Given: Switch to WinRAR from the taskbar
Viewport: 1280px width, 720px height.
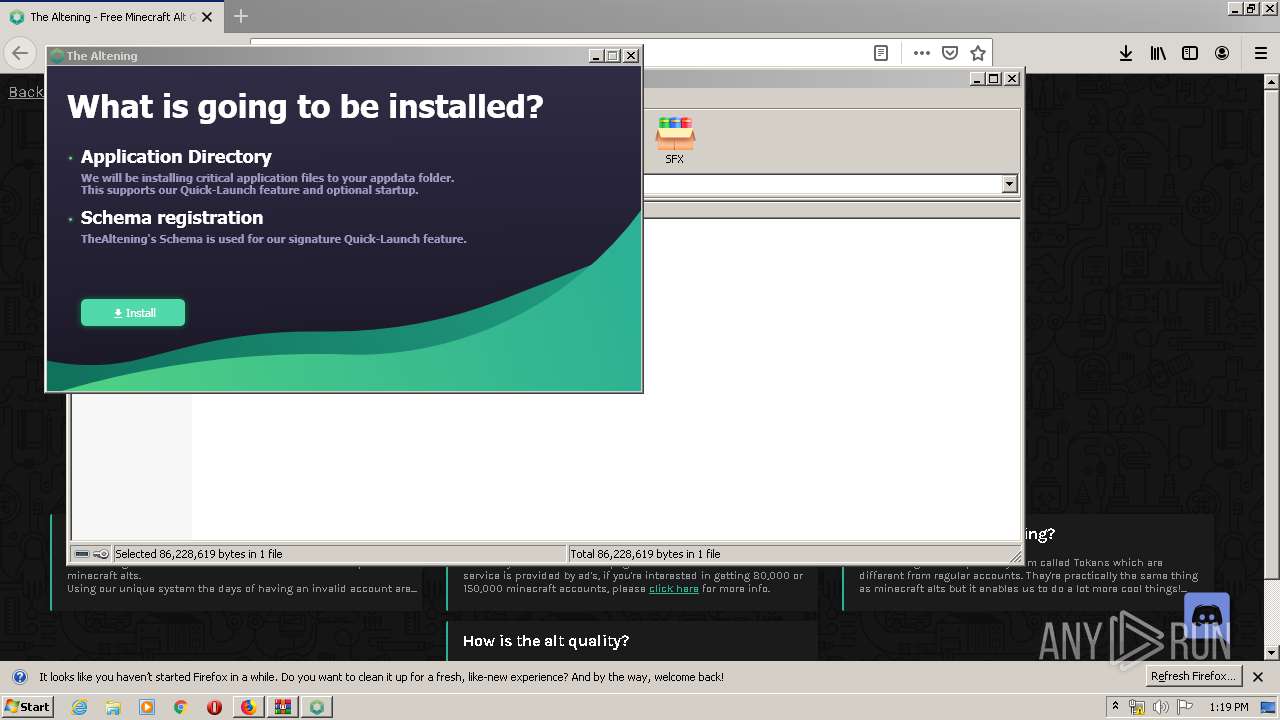Looking at the screenshot, I should (x=283, y=707).
